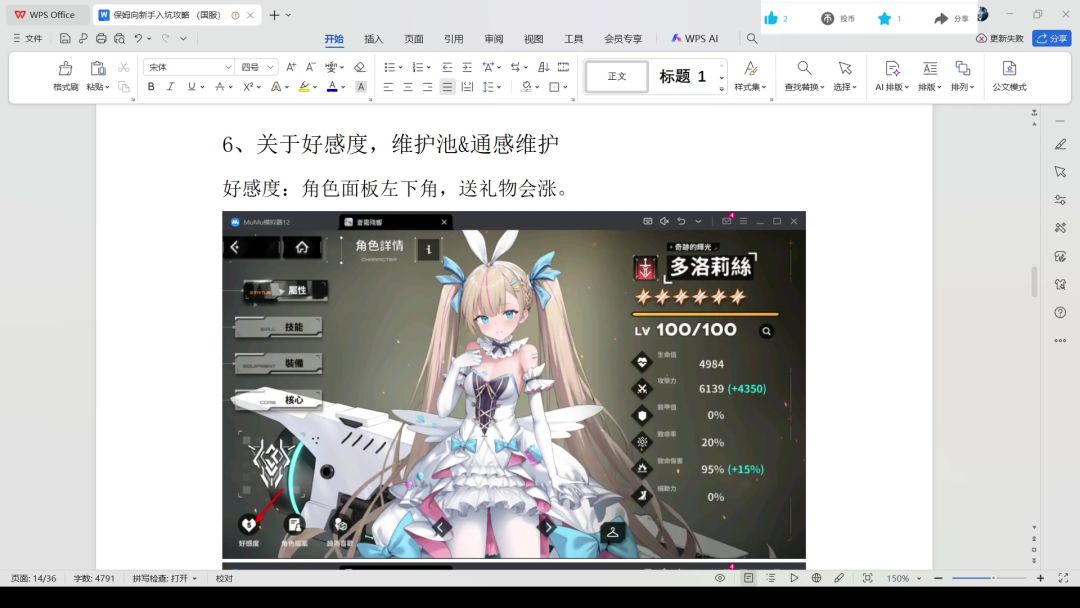
Task: Open the font name dropdown (宋体)
Action: pos(188,67)
